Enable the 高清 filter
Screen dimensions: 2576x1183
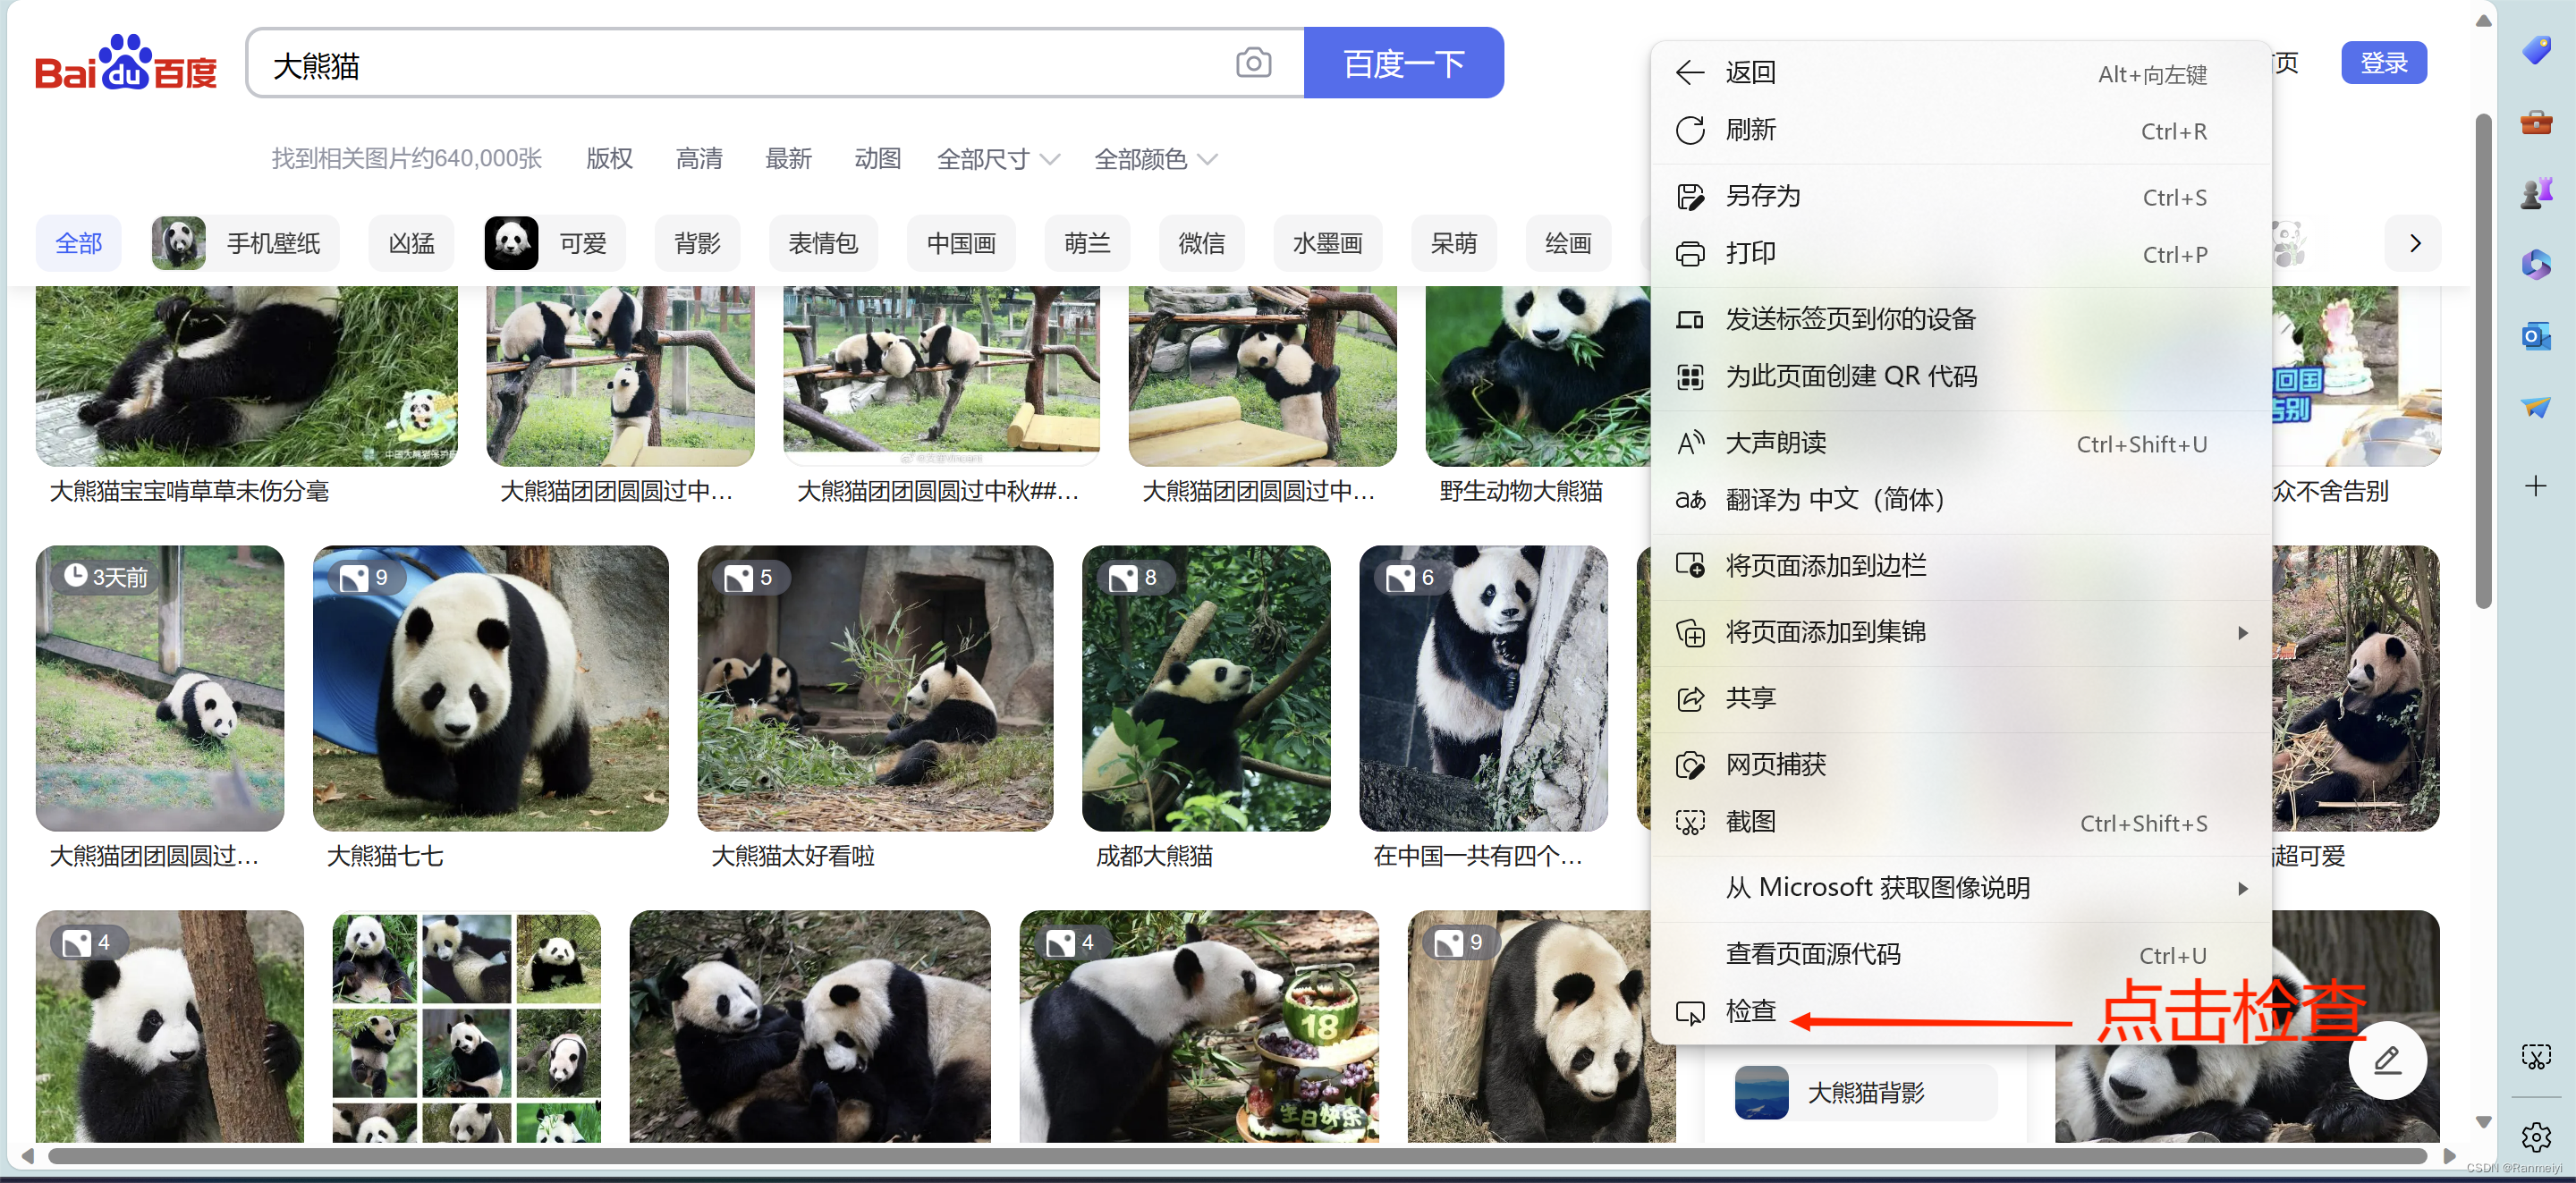tap(698, 159)
